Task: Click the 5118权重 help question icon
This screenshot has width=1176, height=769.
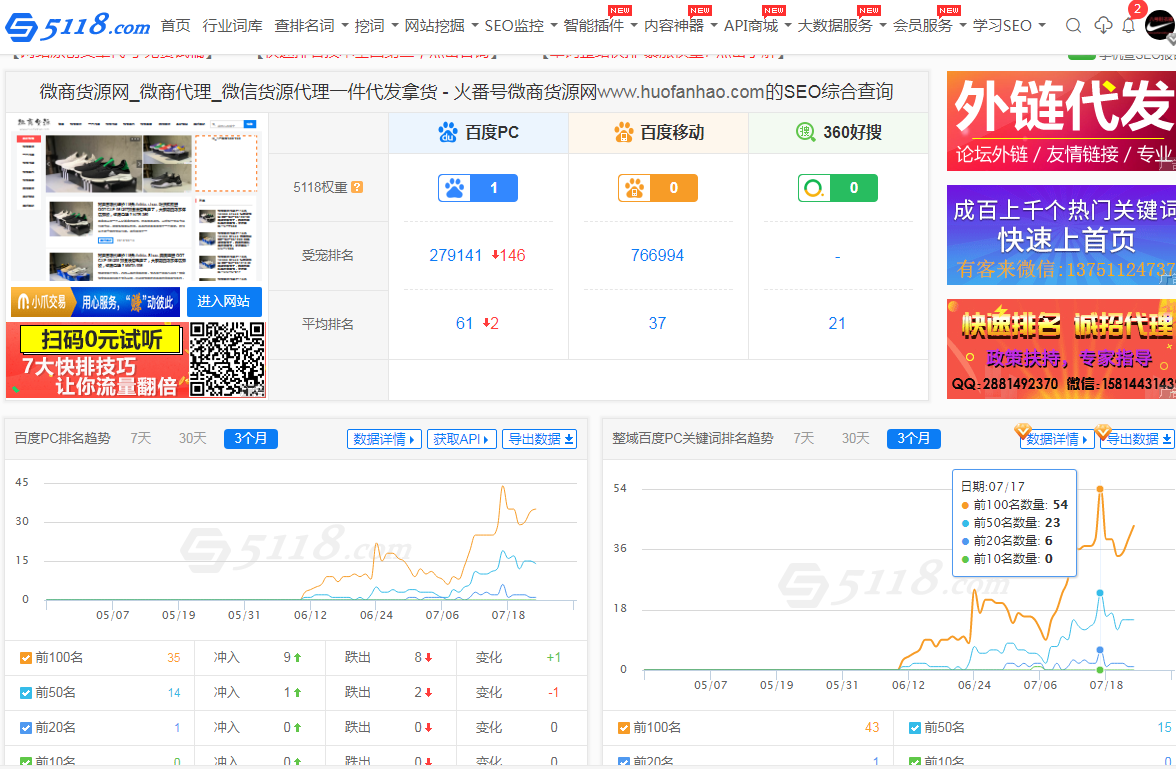Action: pyautogui.click(x=357, y=187)
